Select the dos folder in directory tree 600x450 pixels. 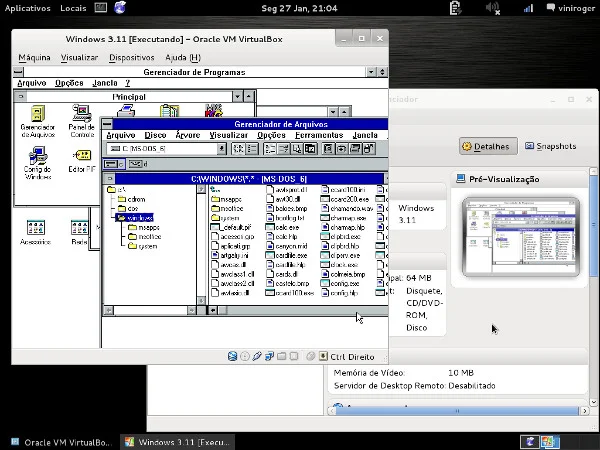128,209
